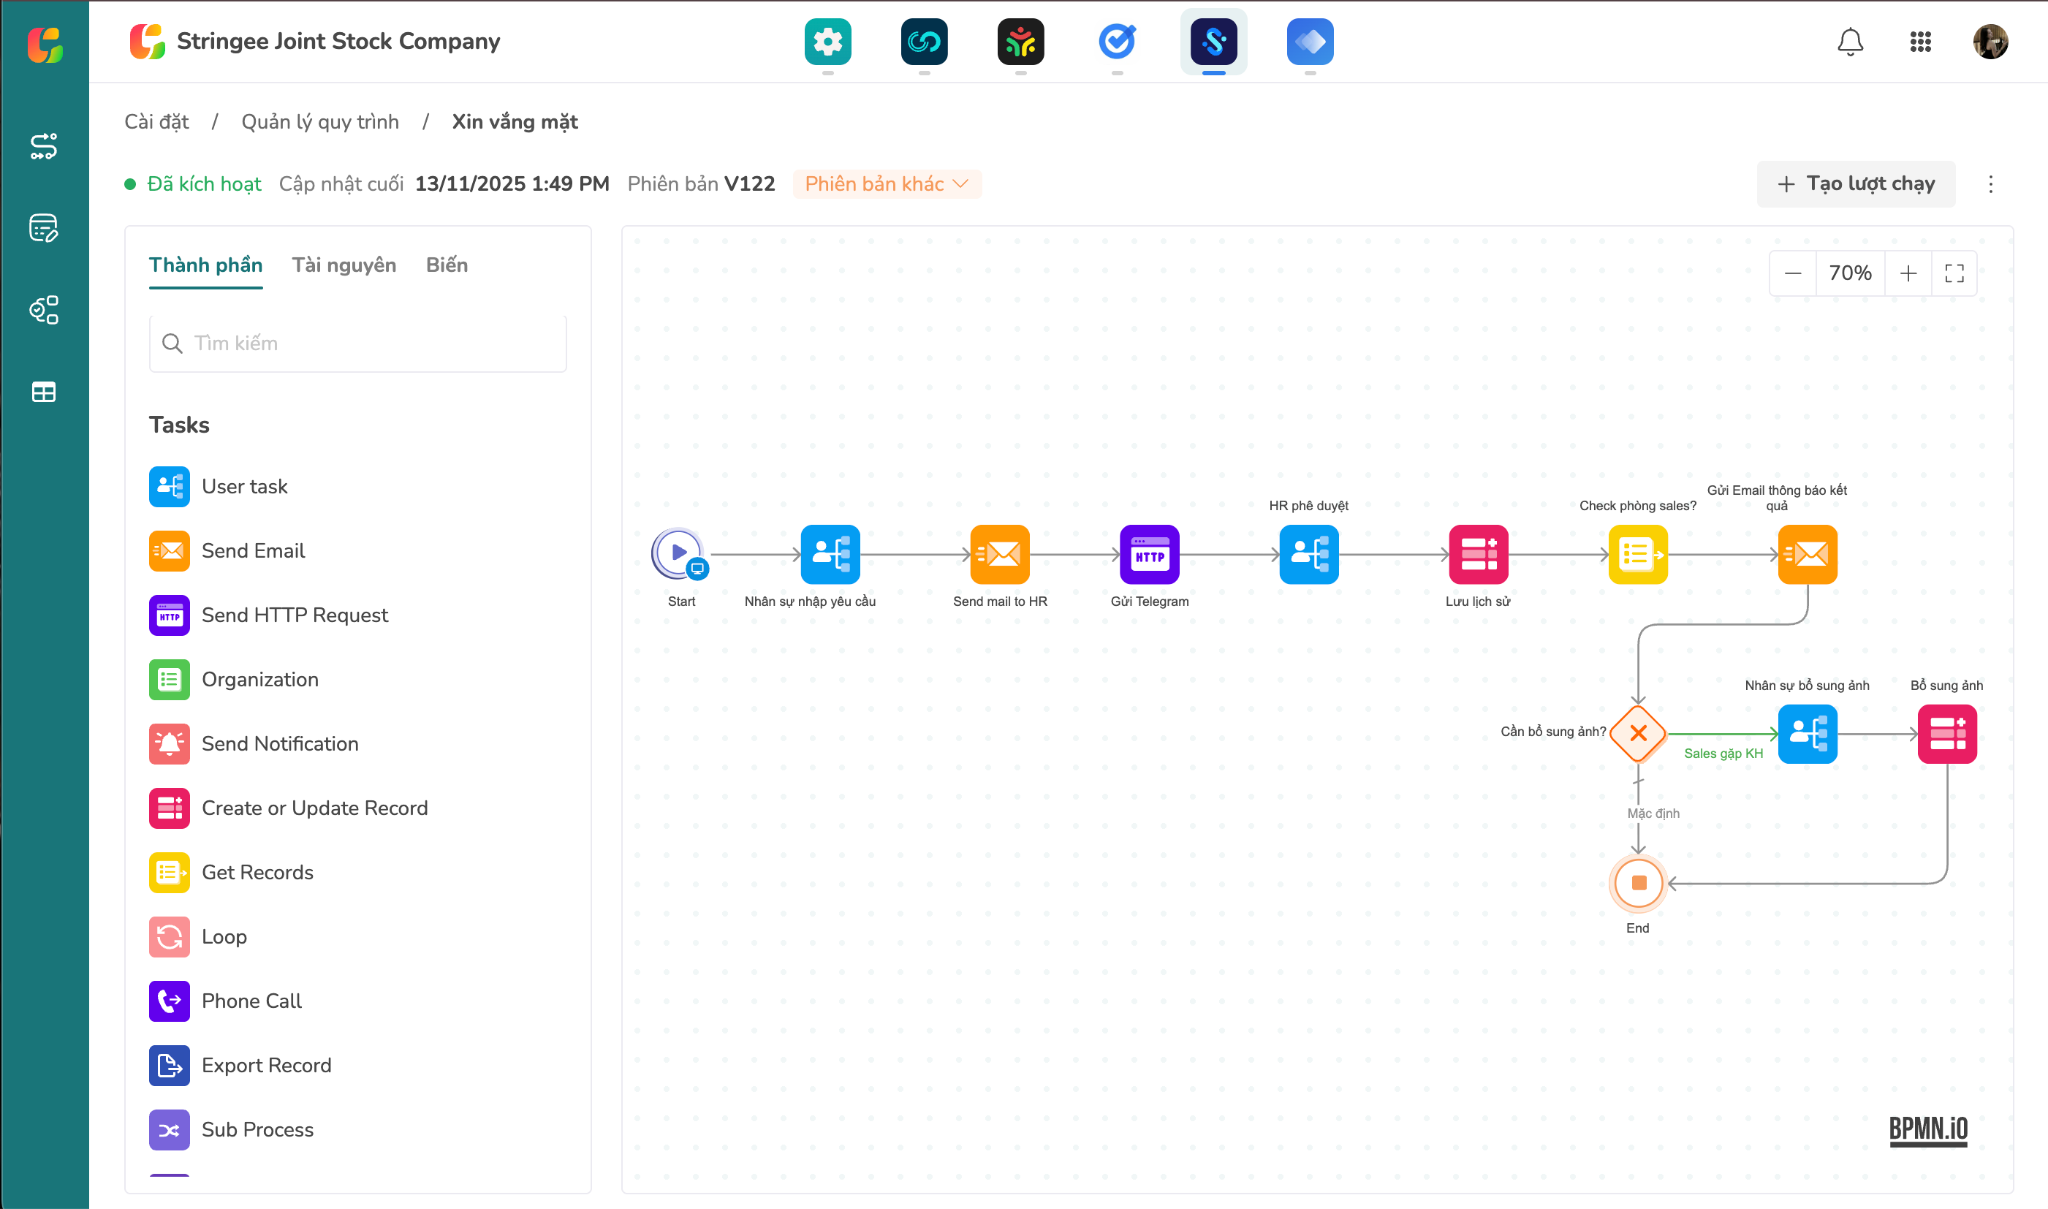Click the Lưu lịch sử record node
The width and height of the screenshot is (2048, 1209).
pos(1478,554)
